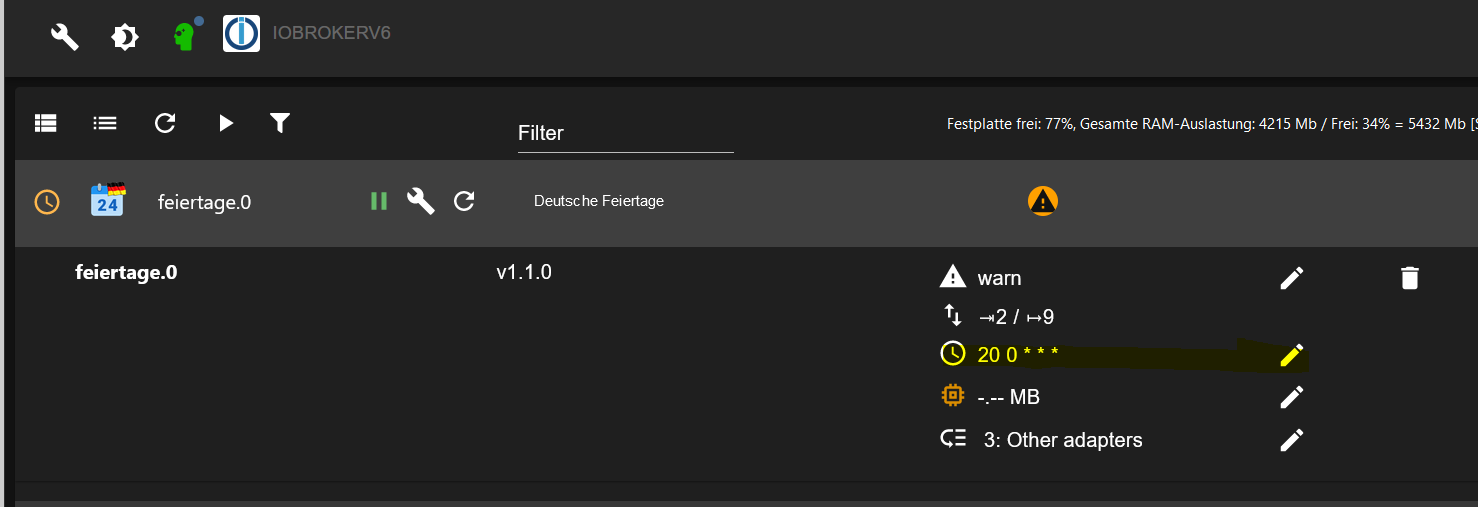Edit the warn log level
The height and width of the screenshot is (507, 1478).
pos(1292,278)
